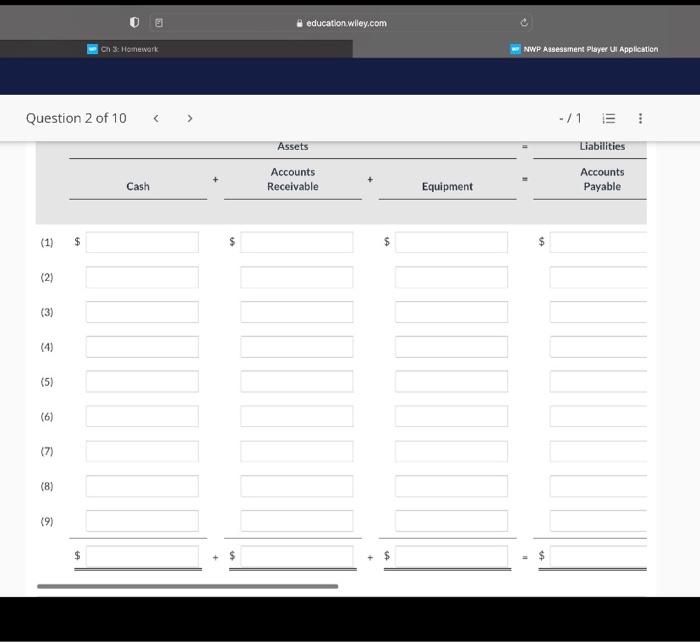
Task: Click the Cash field for row (3)
Action: [x=142, y=312]
